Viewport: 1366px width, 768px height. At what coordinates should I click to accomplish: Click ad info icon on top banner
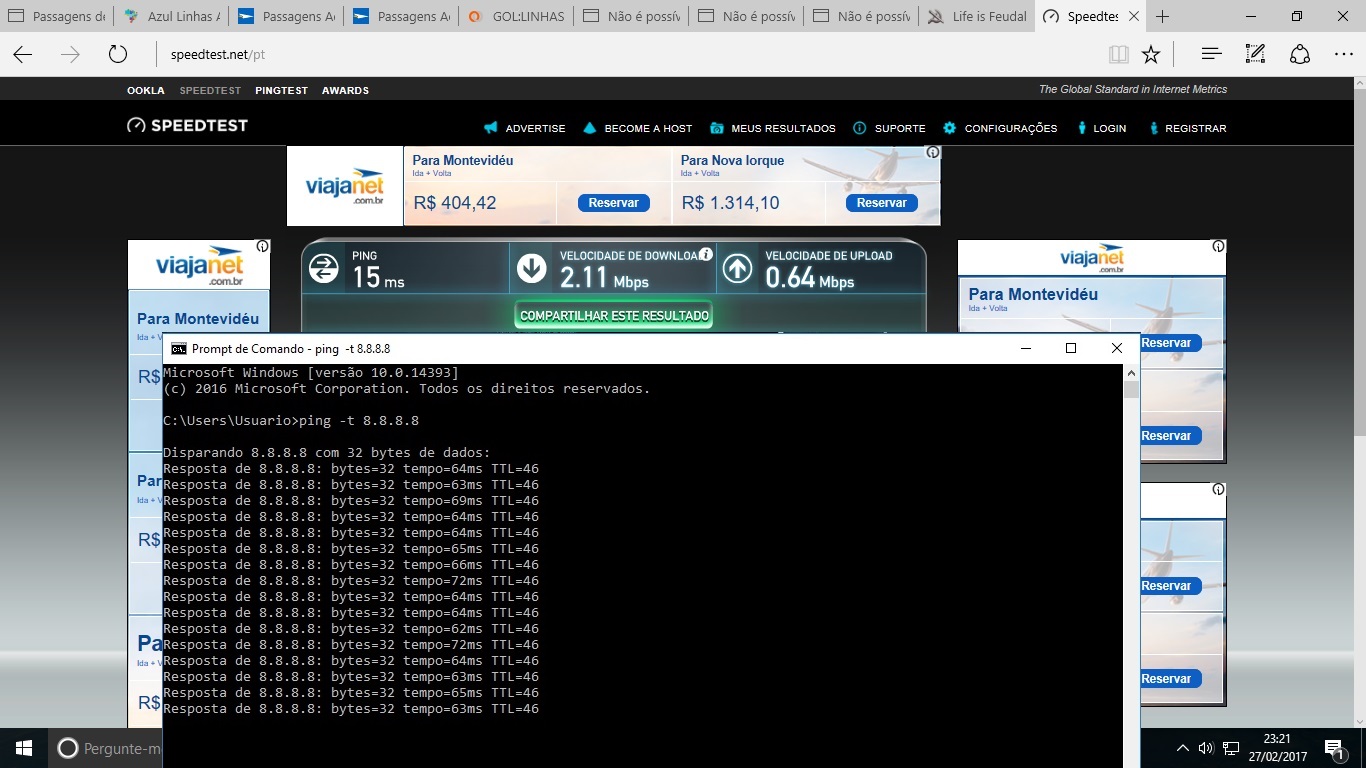(932, 153)
